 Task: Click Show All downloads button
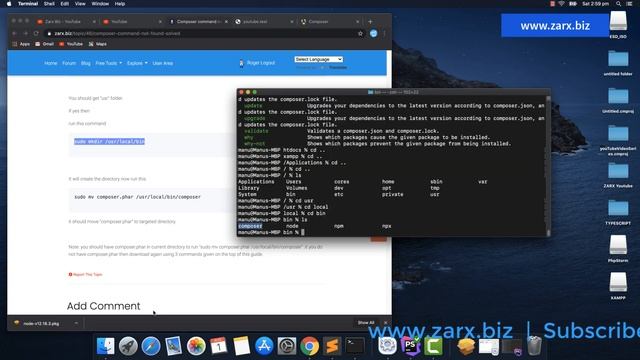pyautogui.click(x=366, y=323)
